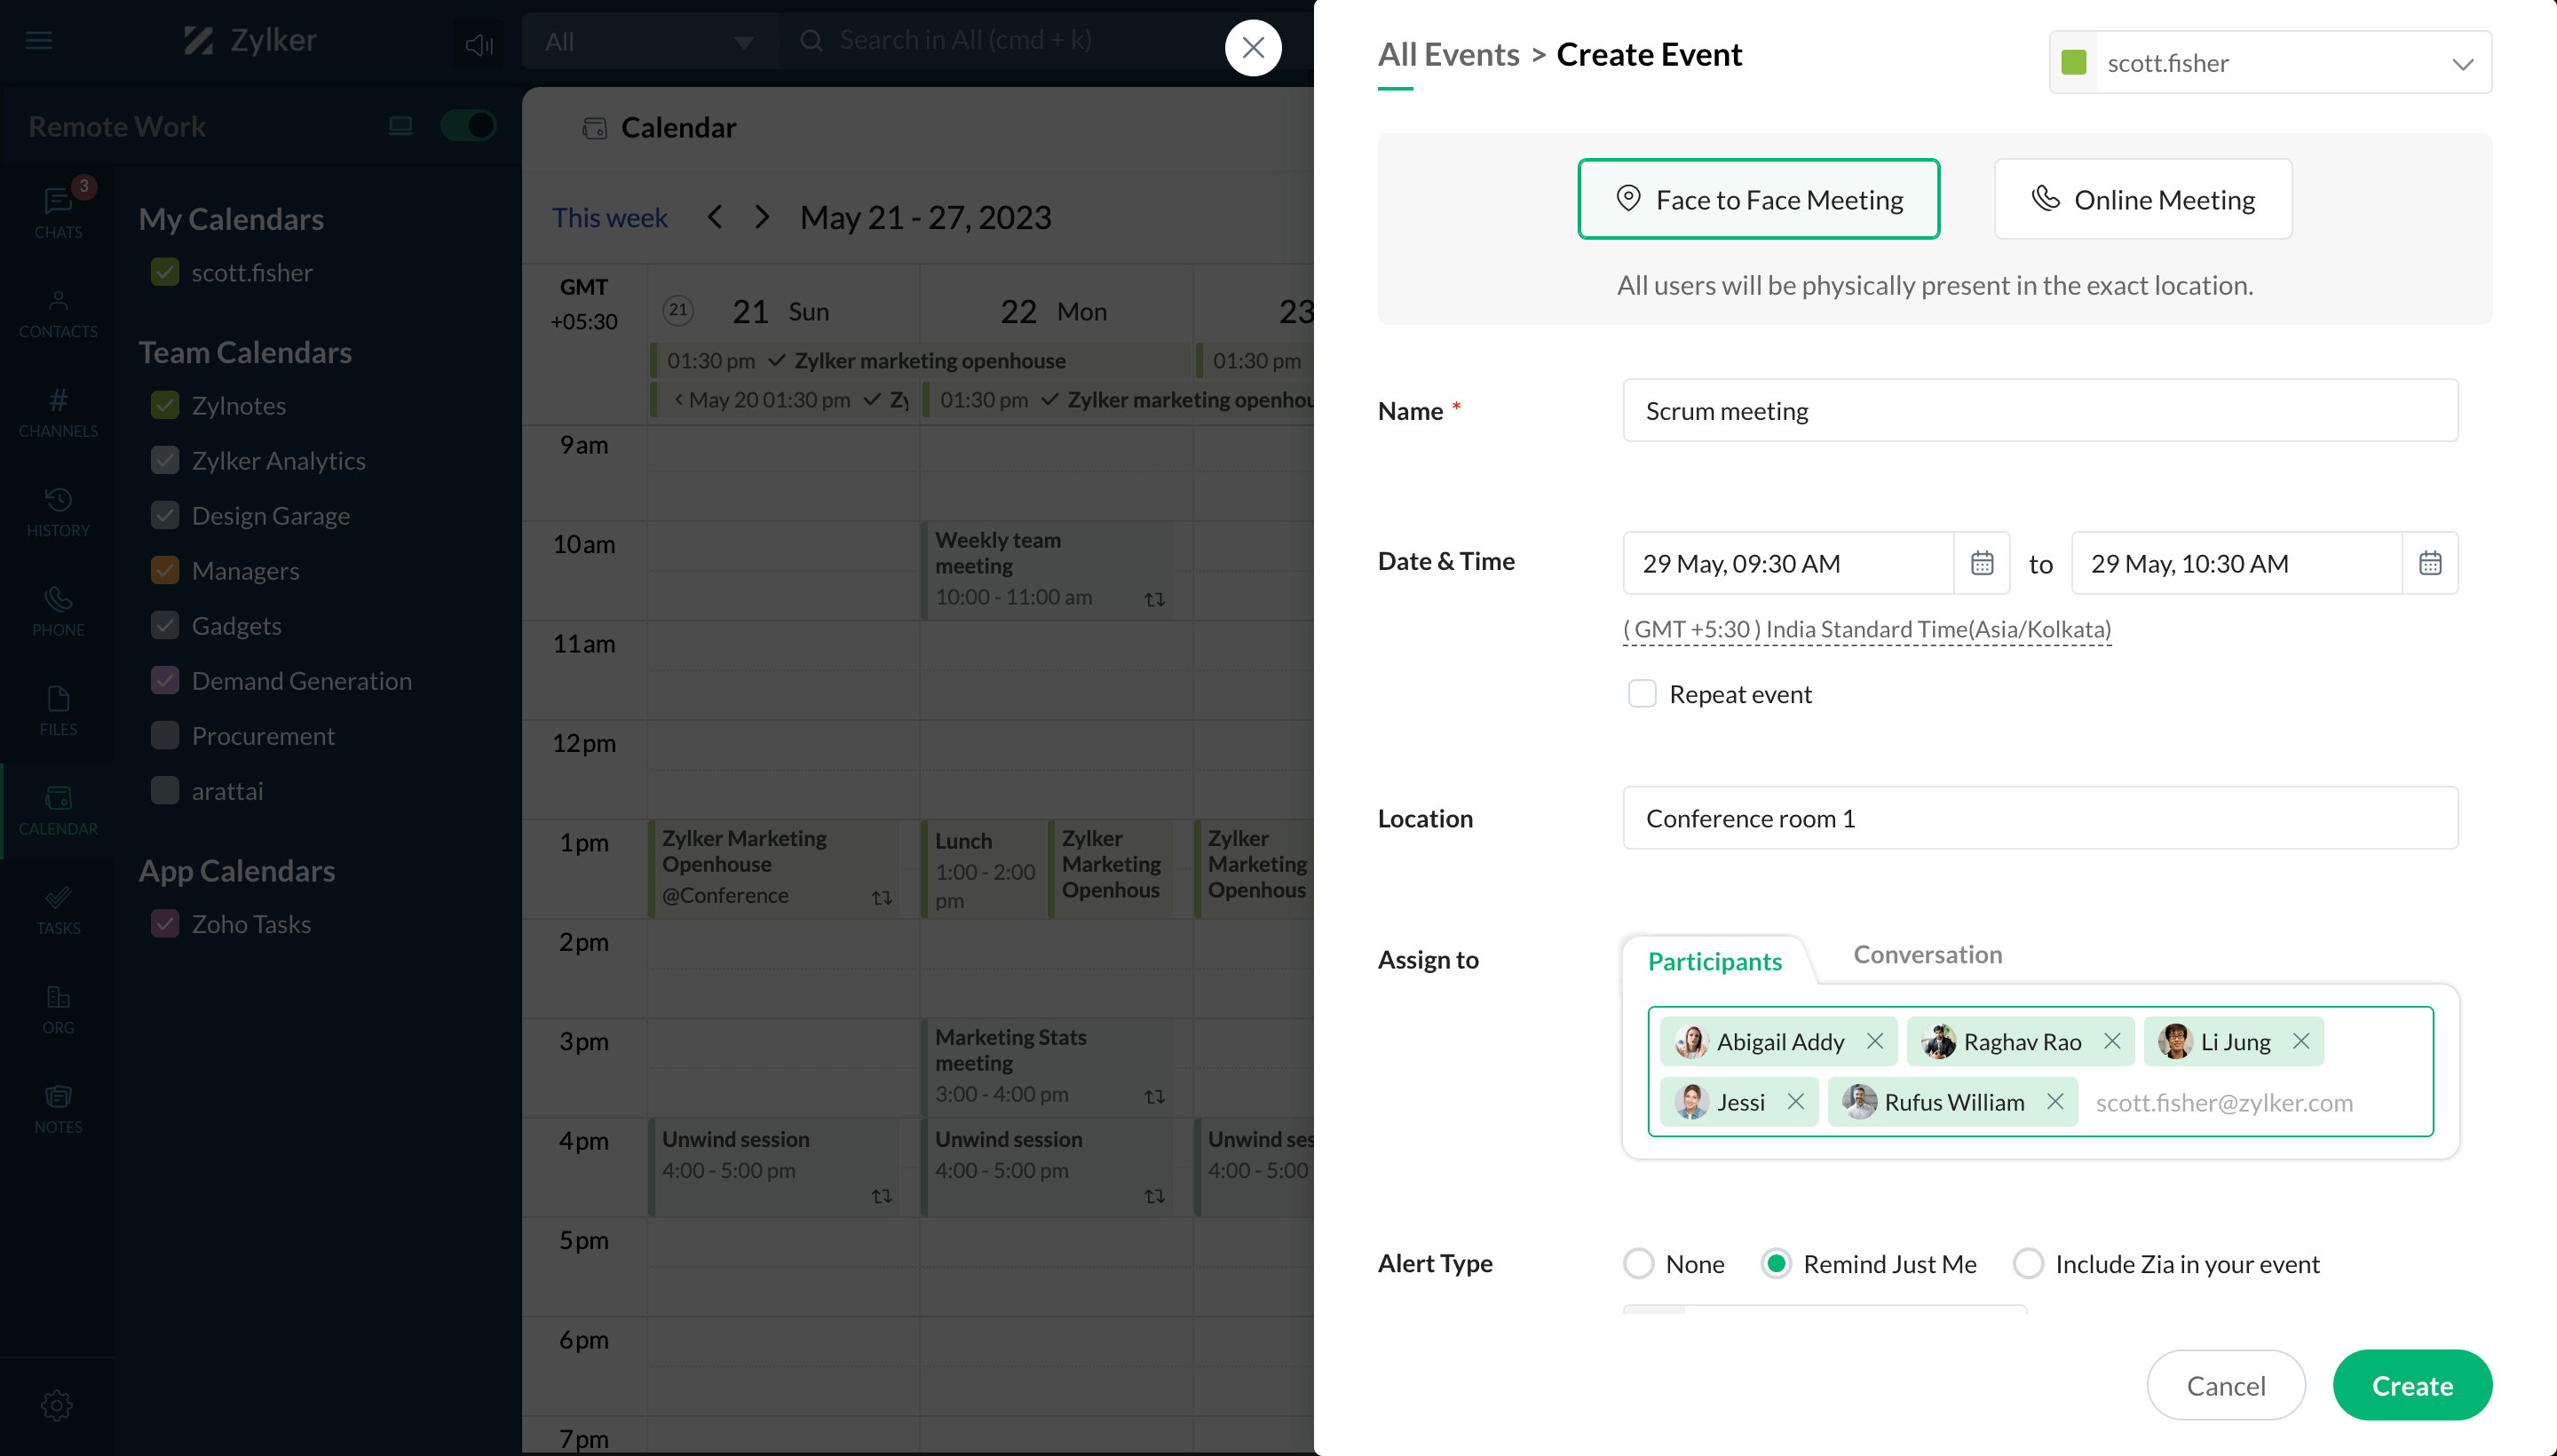This screenshot has width=2557, height=1456.
Task: Toggle the Zylker Analytics calendar checkbox
Action: [x=165, y=460]
